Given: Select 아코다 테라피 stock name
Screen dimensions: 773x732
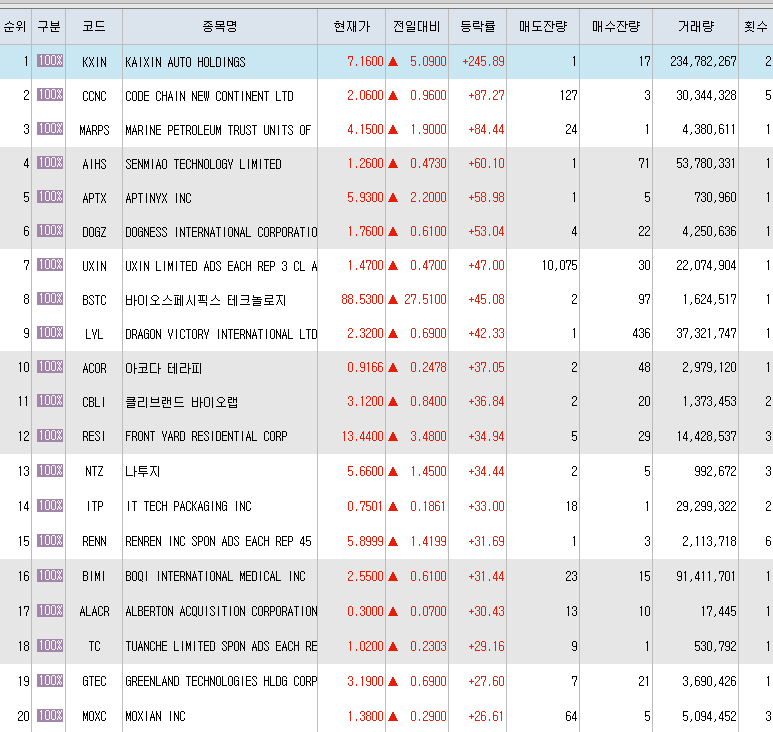Looking at the screenshot, I should pyautogui.click(x=164, y=368).
